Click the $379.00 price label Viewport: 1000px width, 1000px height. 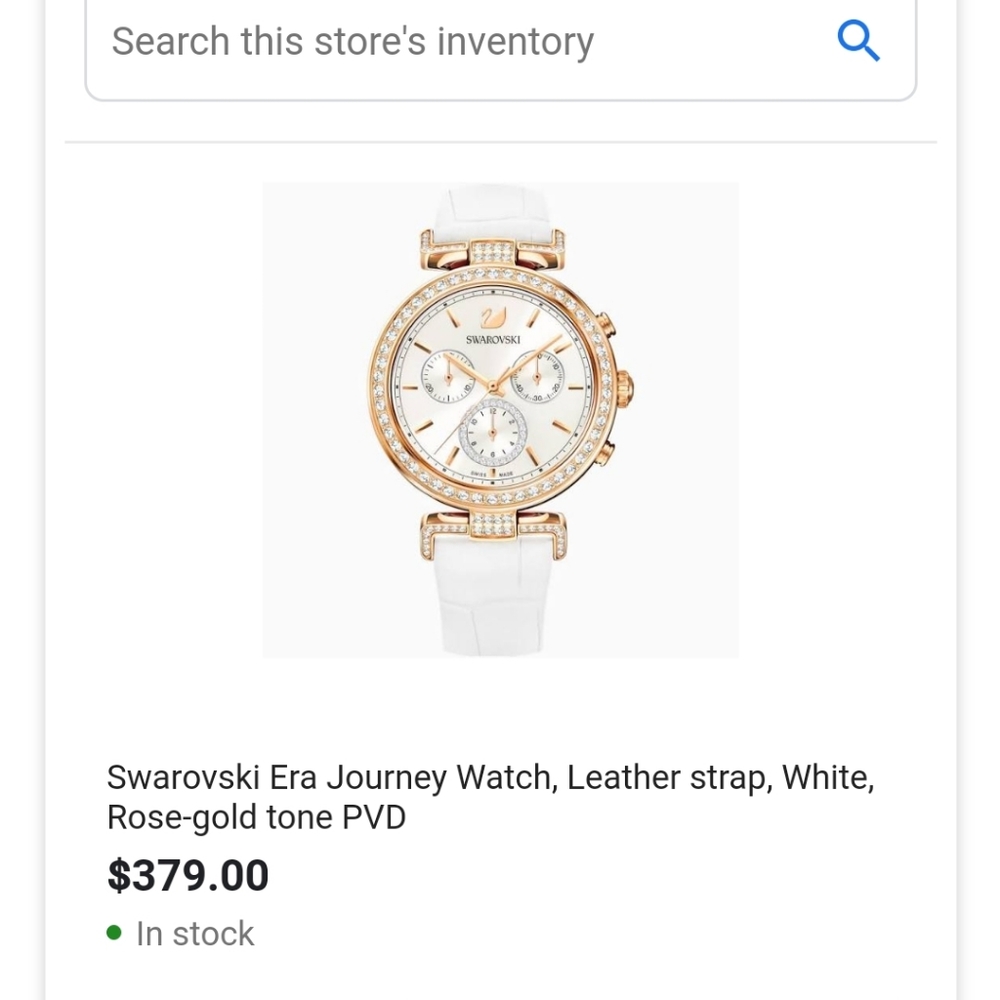pos(188,875)
